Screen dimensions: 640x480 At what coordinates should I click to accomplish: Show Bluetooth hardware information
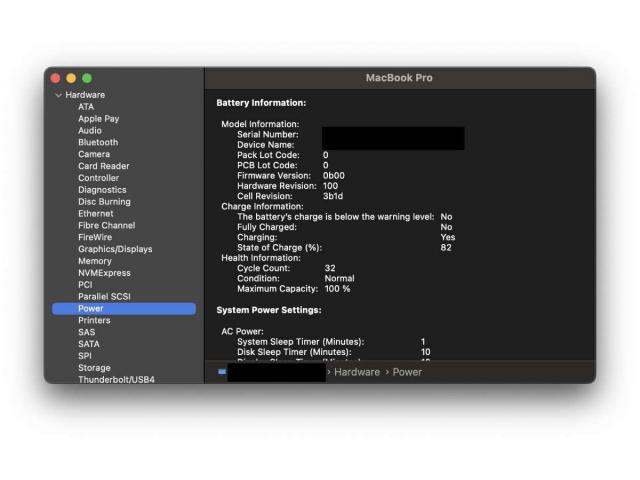(98, 143)
